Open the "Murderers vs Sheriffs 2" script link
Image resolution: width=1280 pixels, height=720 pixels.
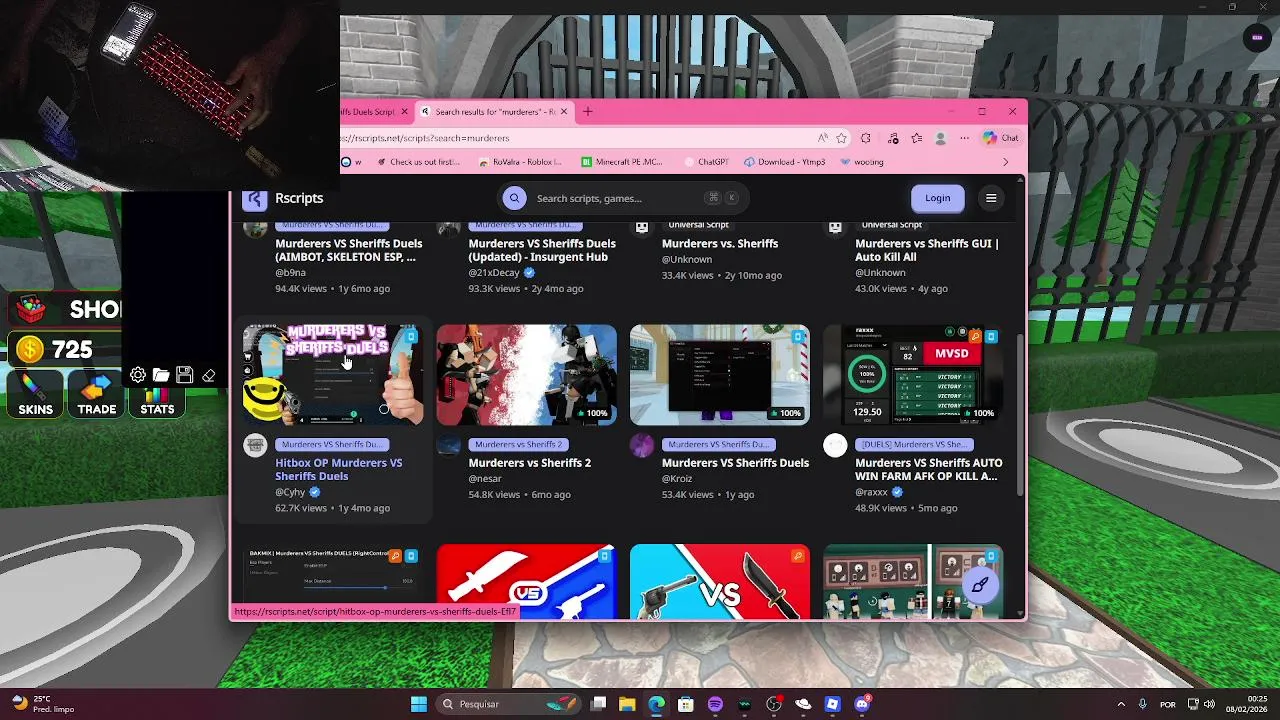pyautogui.click(x=530, y=463)
